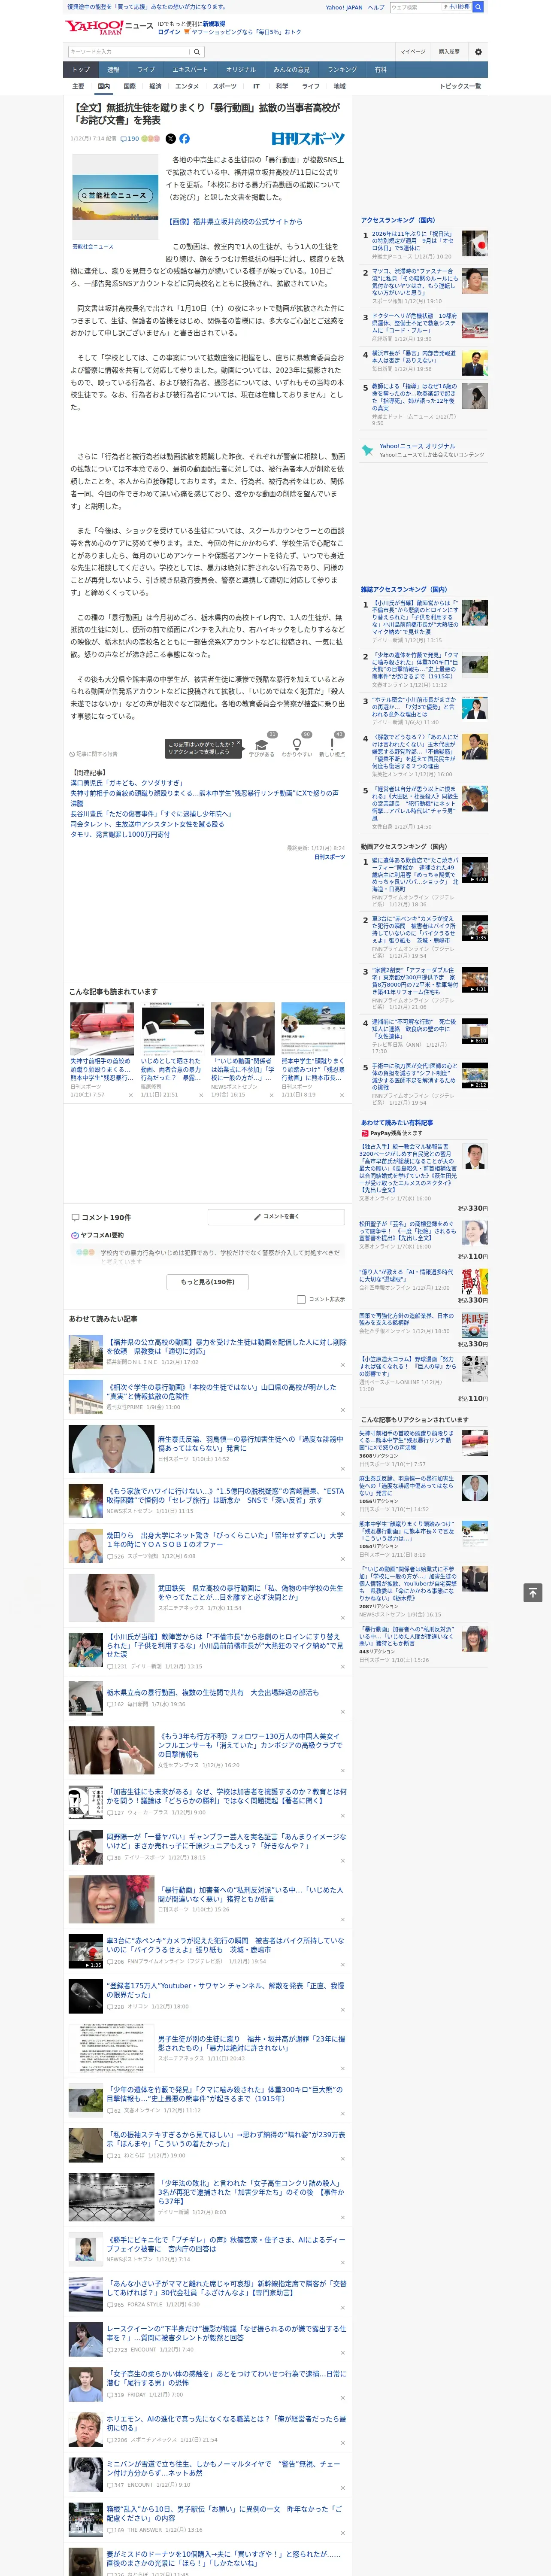551x2576 pixels.
Task: Click the Yahoo! JAPAN link at top right
Action: [x=344, y=7]
